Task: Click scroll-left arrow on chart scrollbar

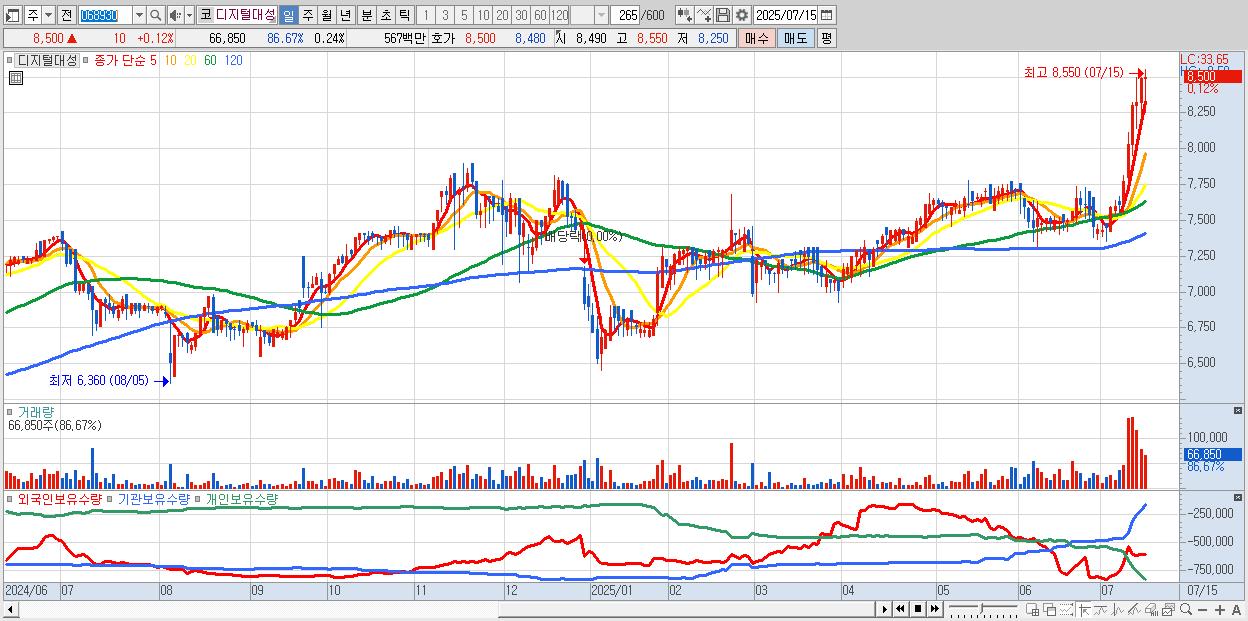Action: pyautogui.click(x=10, y=609)
